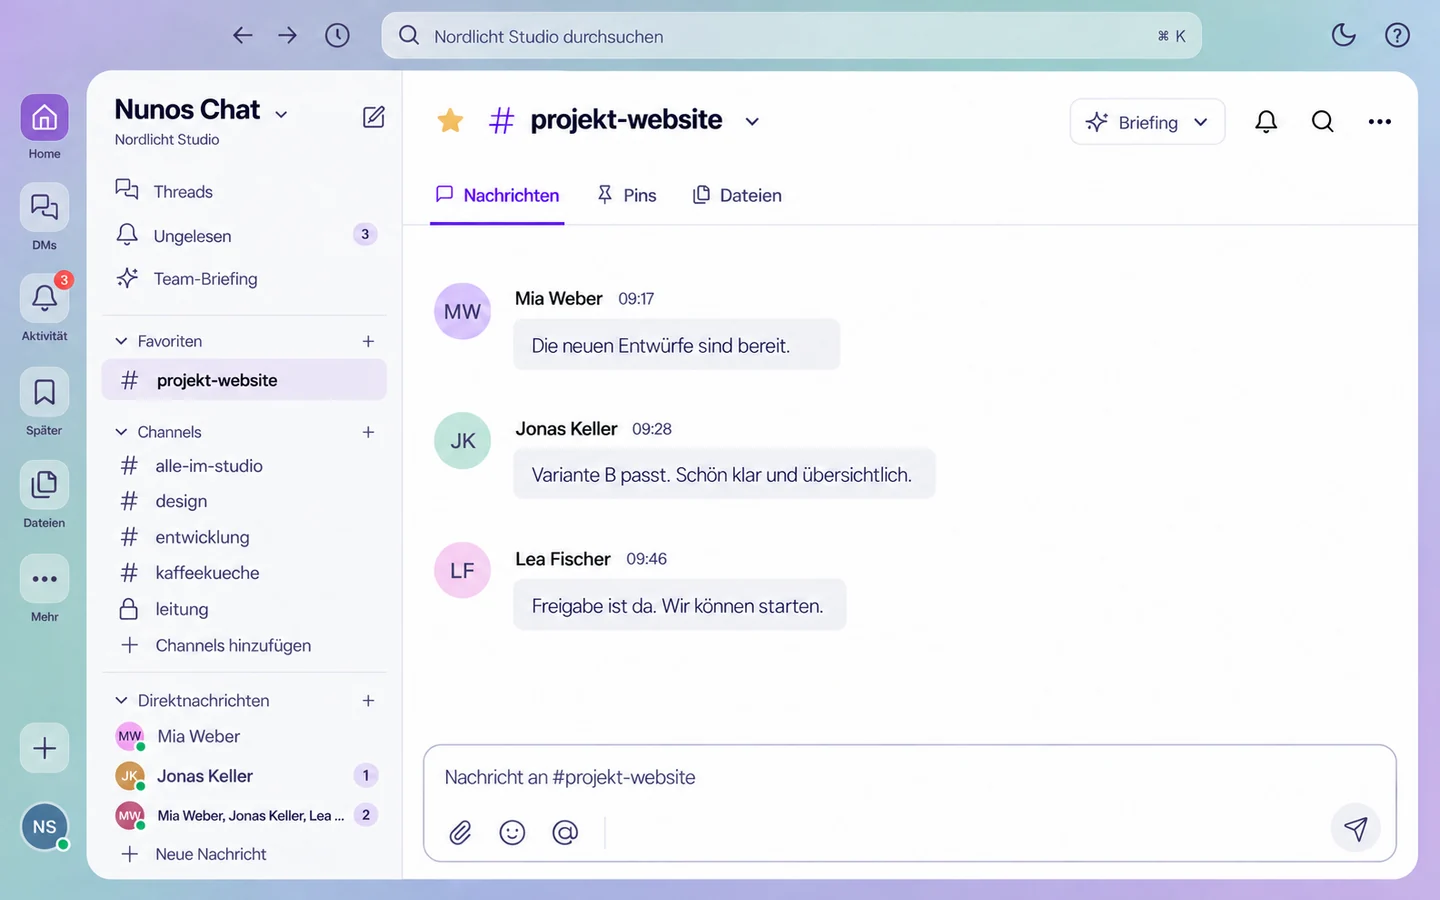Screen dimensions: 1440x900
Task: Collapse the Direktnachrichten section
Action: pos(121,700)
